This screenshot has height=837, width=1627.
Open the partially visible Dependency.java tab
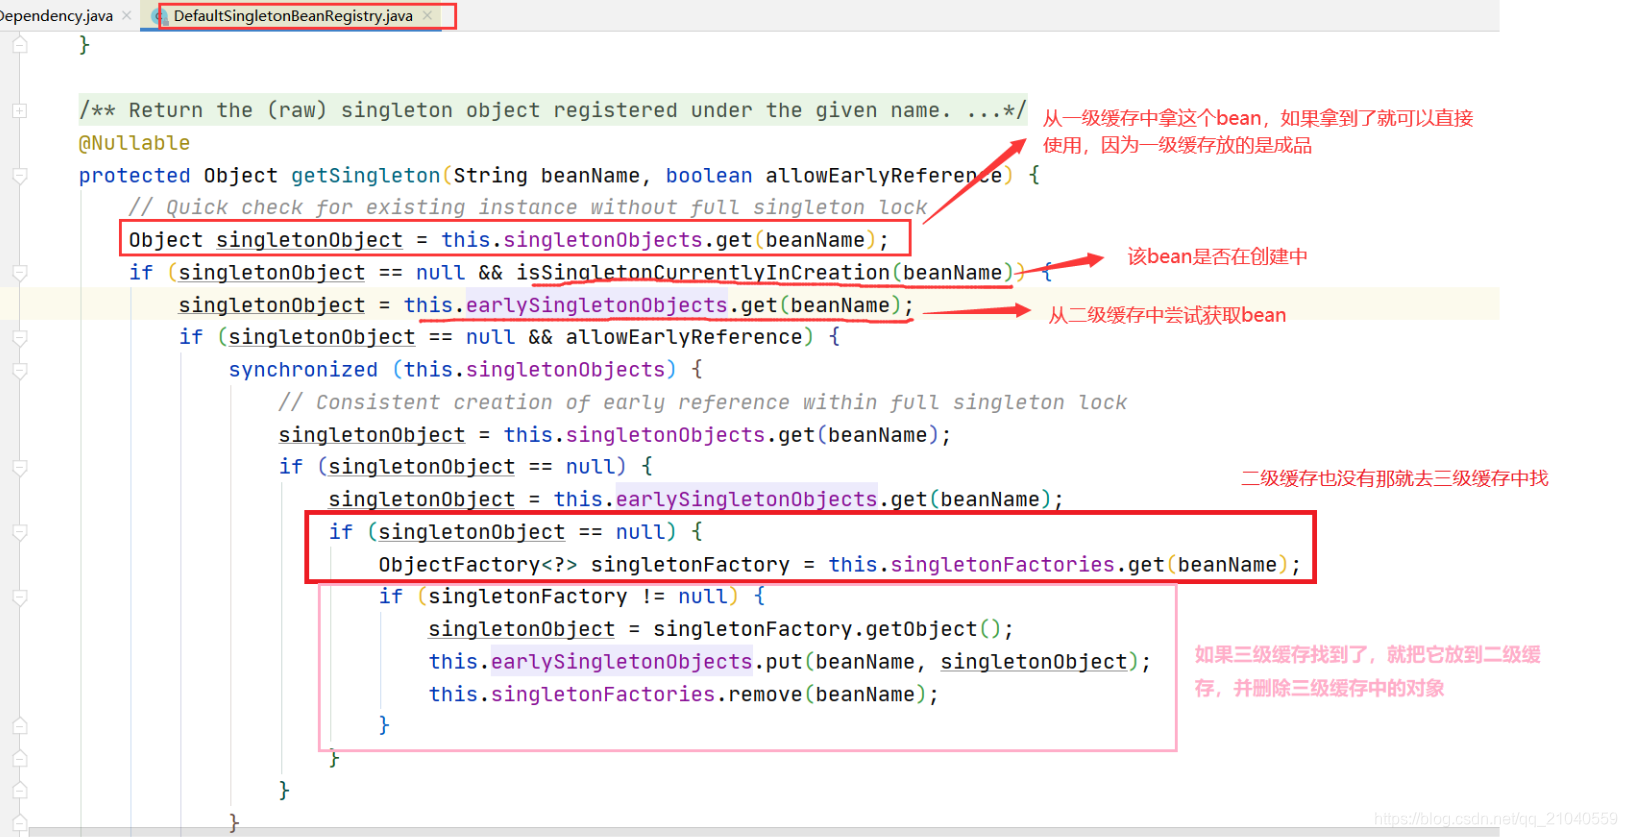(56, 16)
